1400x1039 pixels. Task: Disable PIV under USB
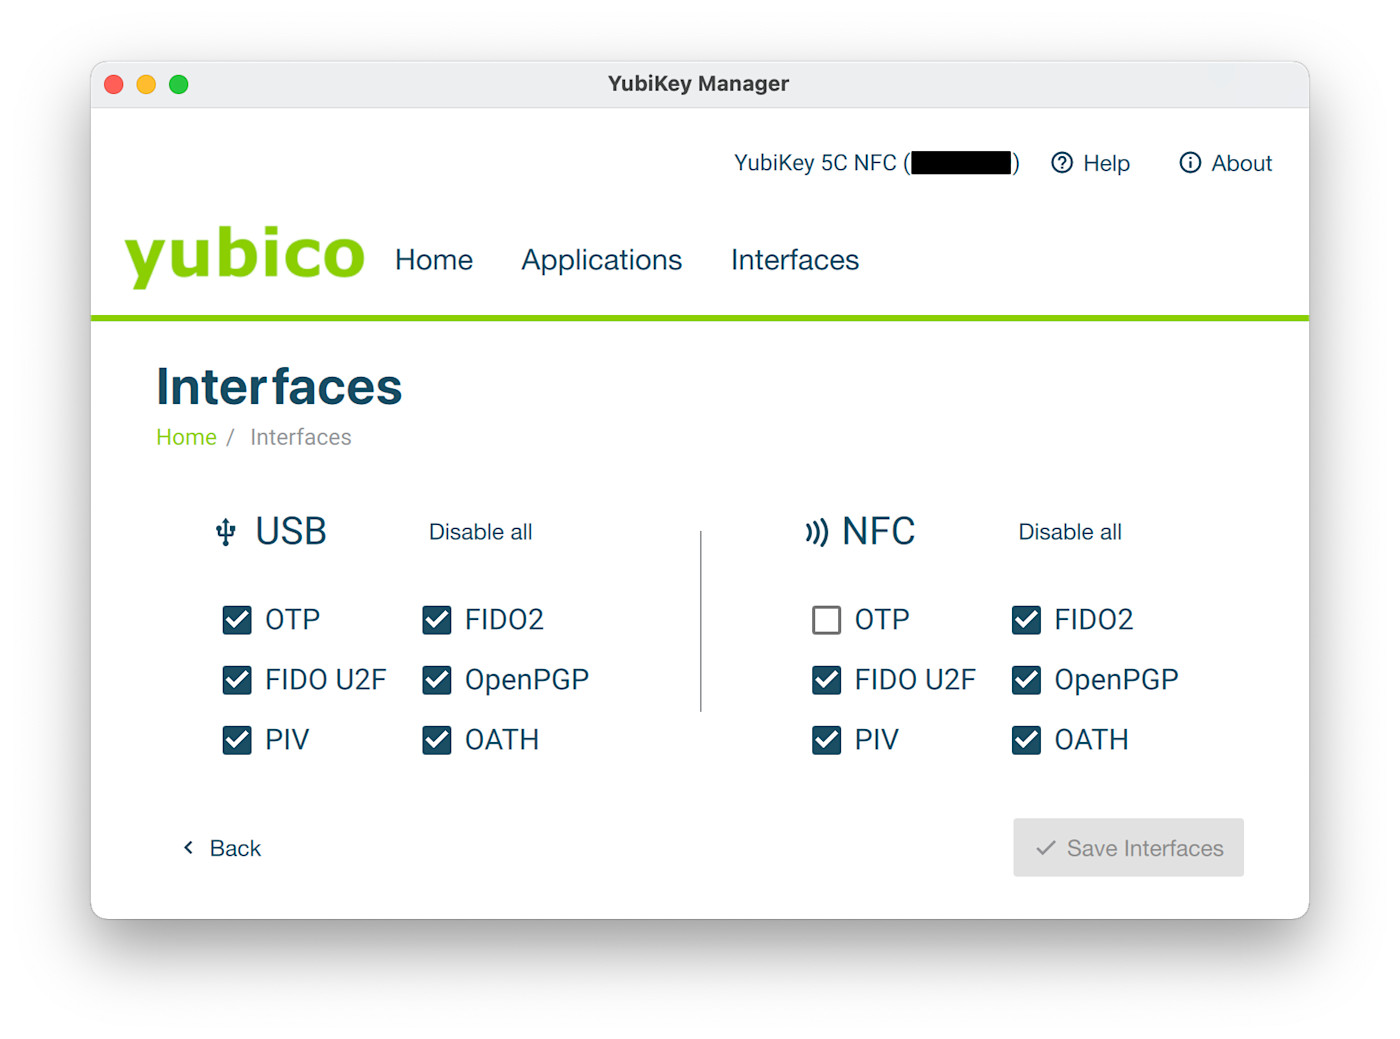coord(237,740)
